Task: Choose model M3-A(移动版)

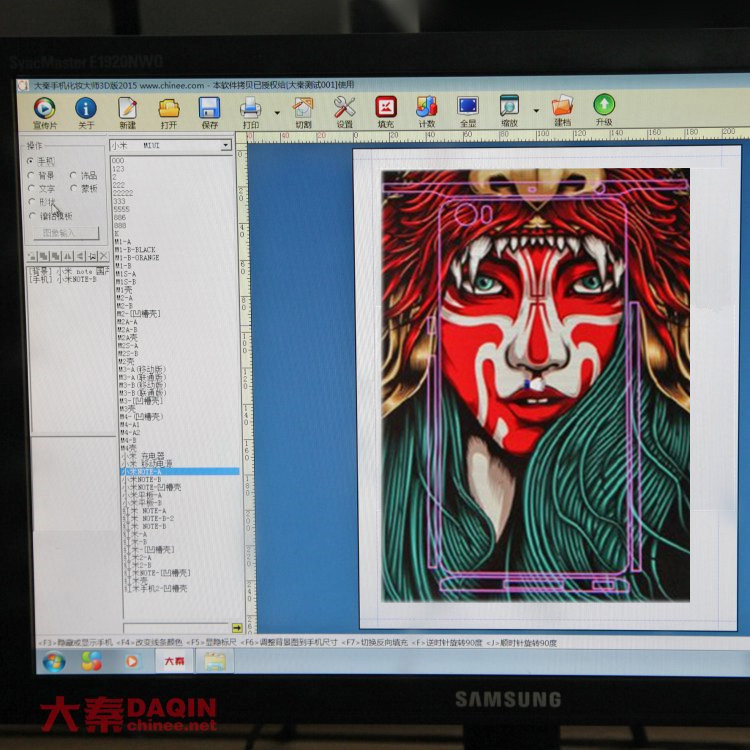Action: tap(142, 369)
